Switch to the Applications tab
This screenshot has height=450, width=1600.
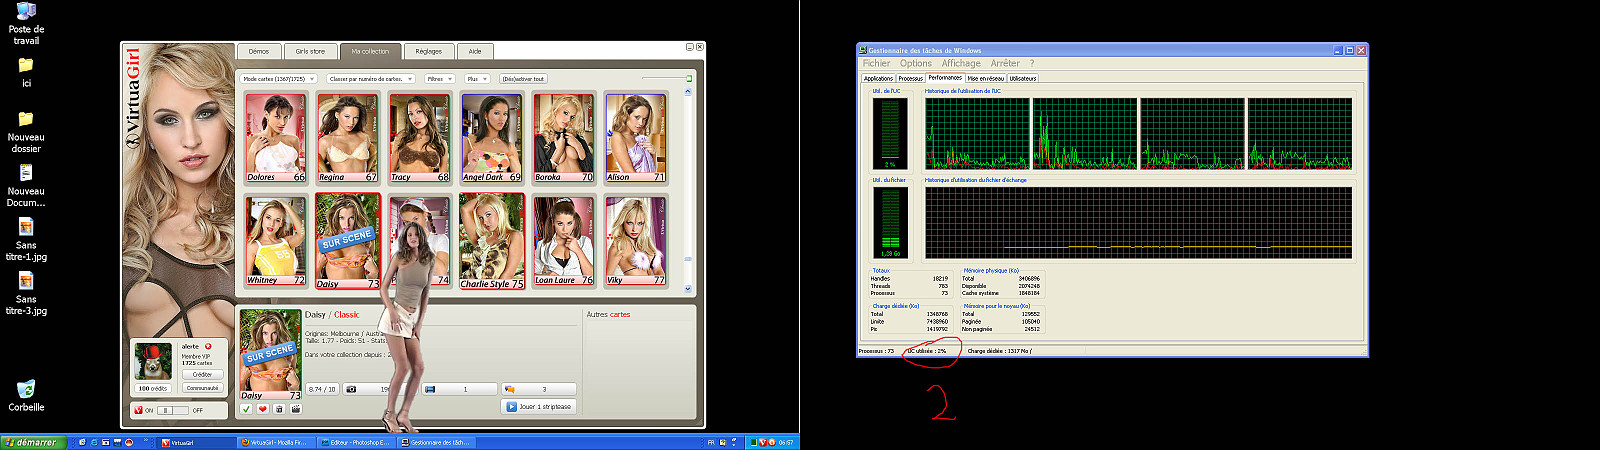point(878,78)
